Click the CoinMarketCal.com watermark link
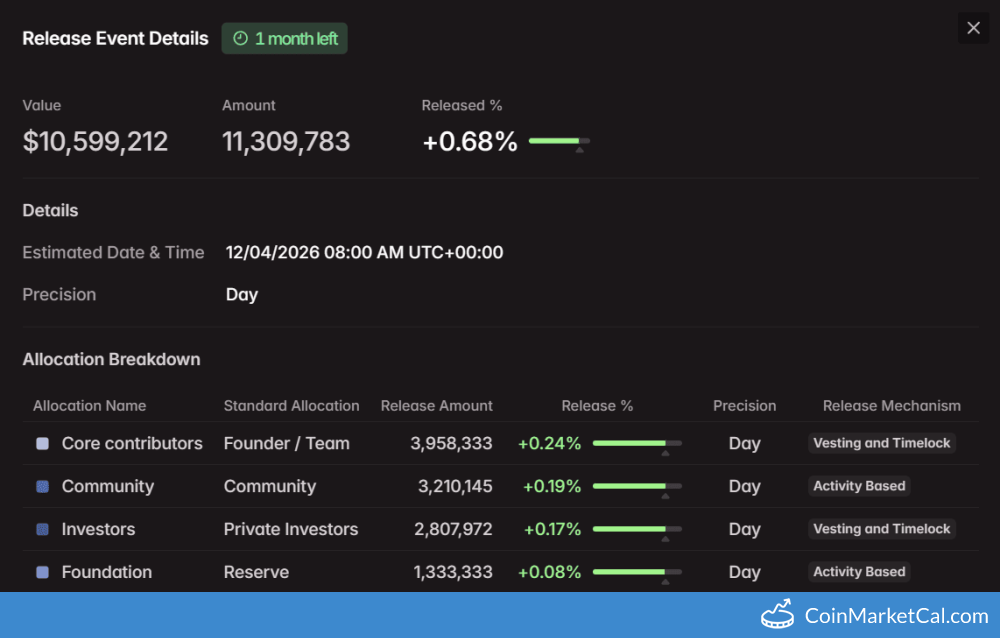 tap(895, 616)
